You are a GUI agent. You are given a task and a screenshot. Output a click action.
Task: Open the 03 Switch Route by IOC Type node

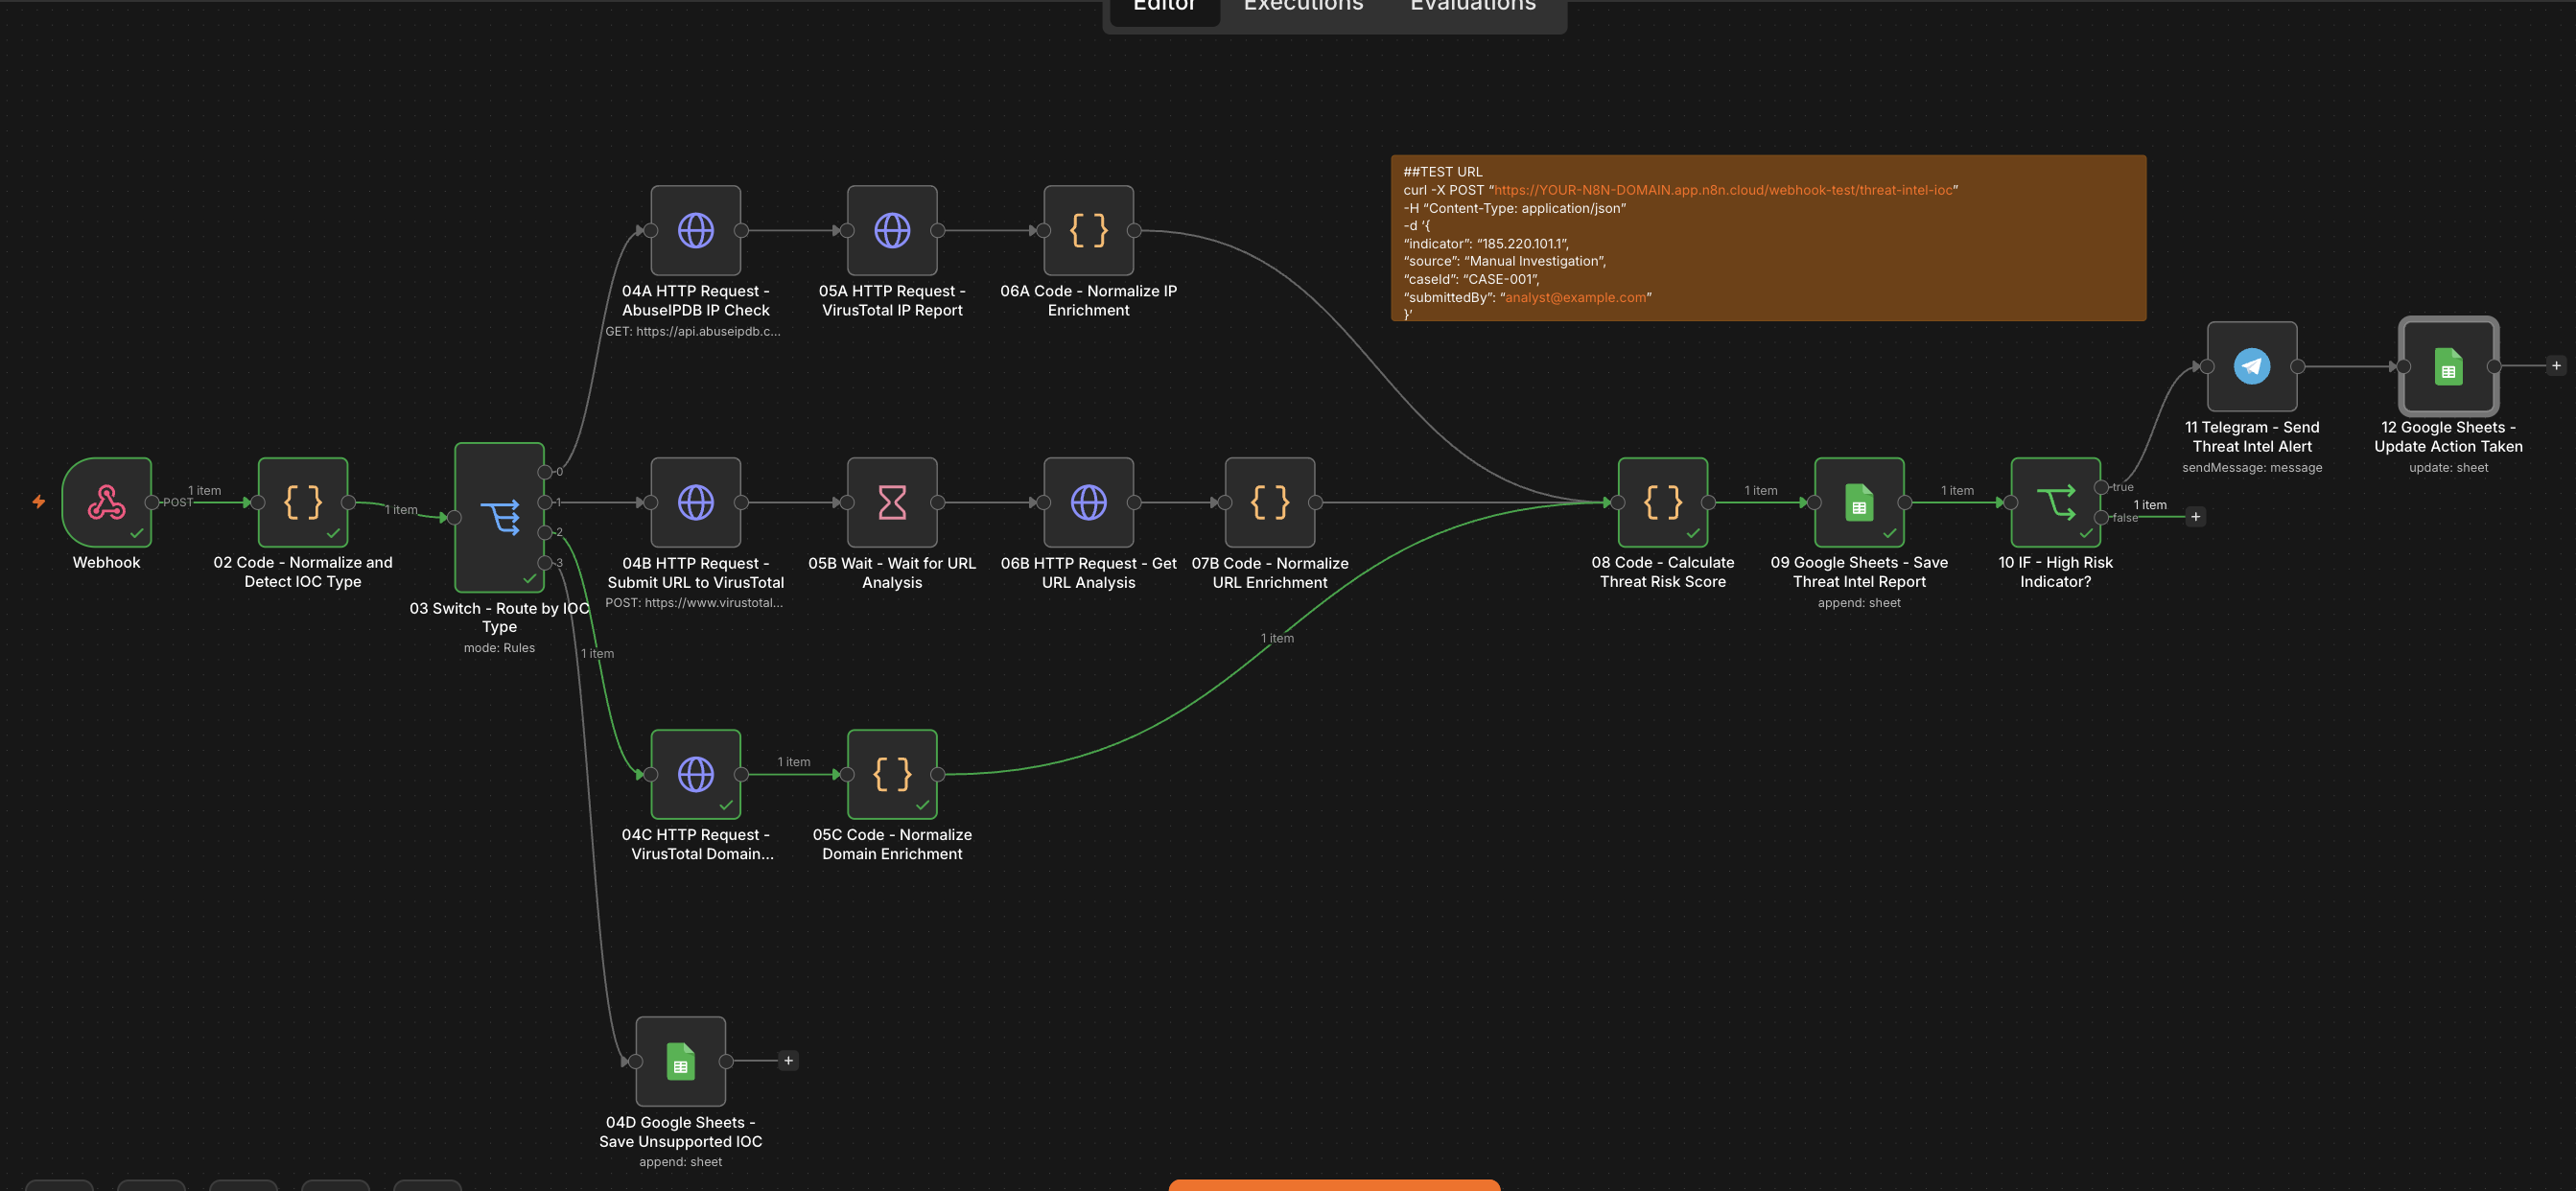(x=499, y=517)
